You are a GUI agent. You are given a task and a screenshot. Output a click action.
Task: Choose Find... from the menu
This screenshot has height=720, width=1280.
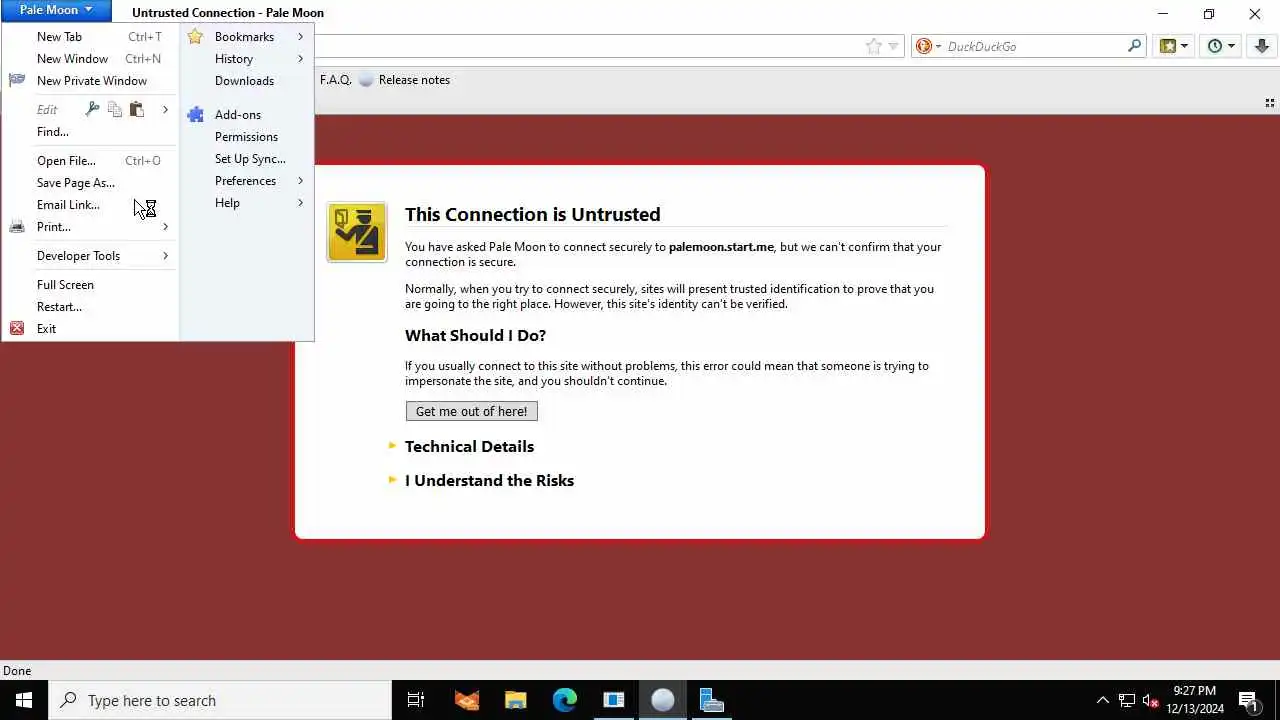pos(91,132)
